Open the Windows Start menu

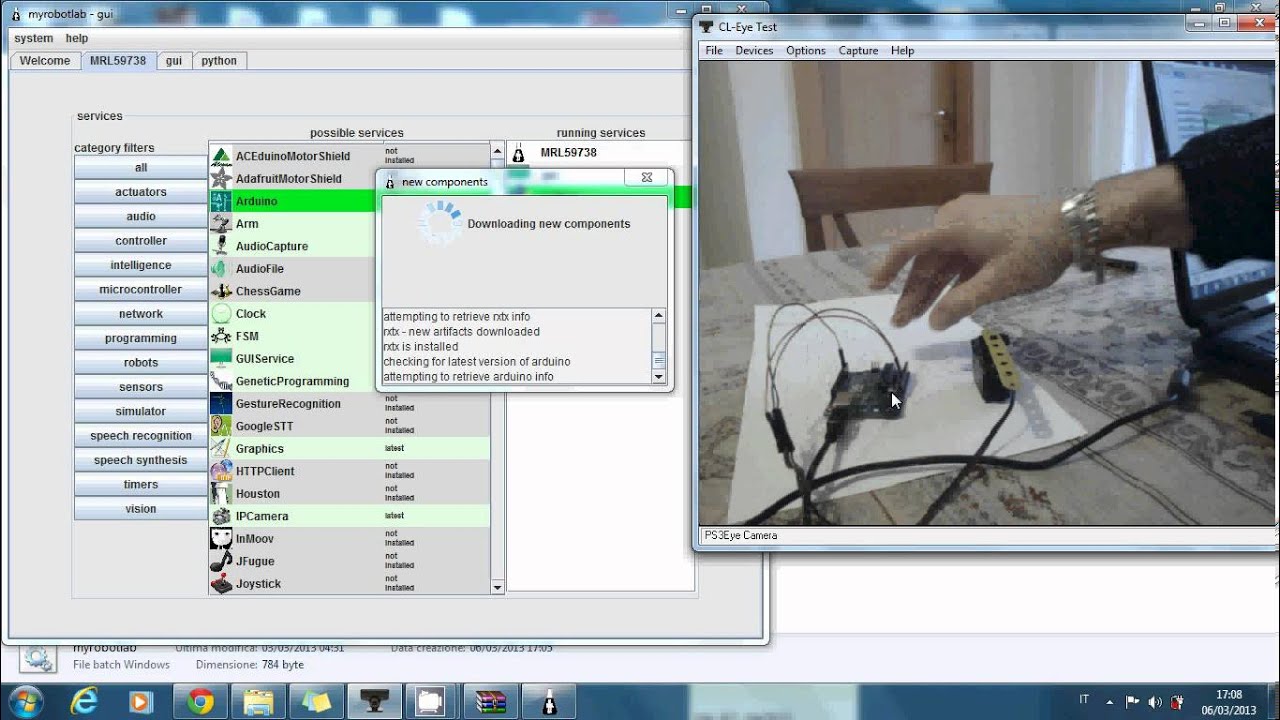(24, 701)
